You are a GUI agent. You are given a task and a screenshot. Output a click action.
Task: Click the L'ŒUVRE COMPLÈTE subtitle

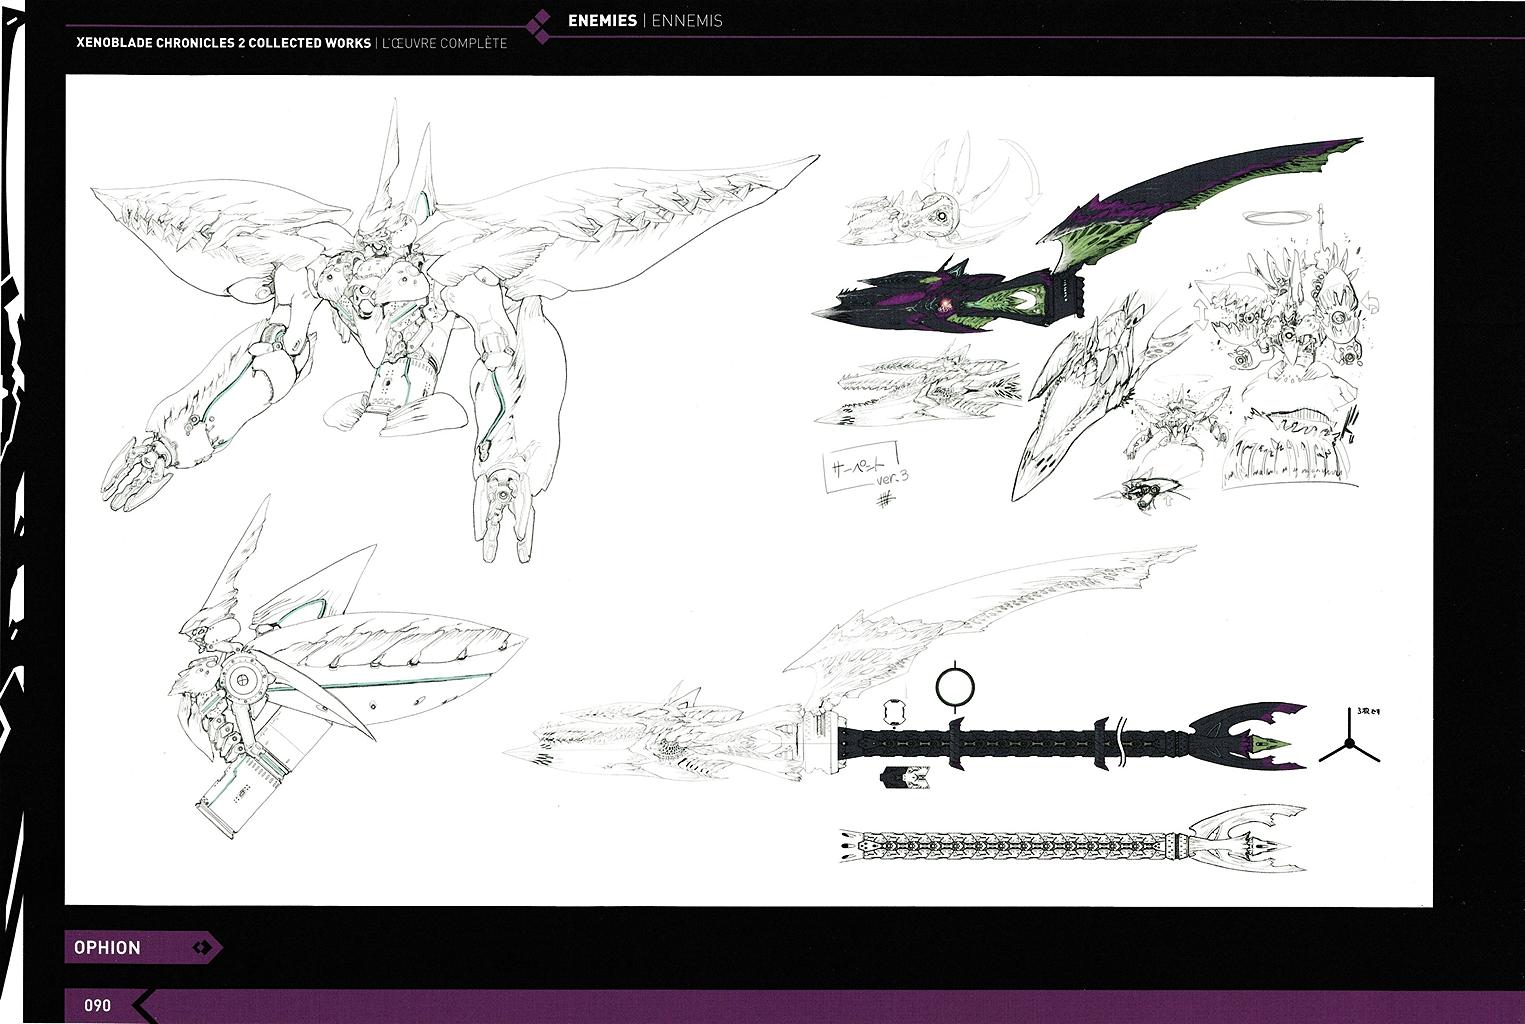pyautogui.click(x=444, y=44)
